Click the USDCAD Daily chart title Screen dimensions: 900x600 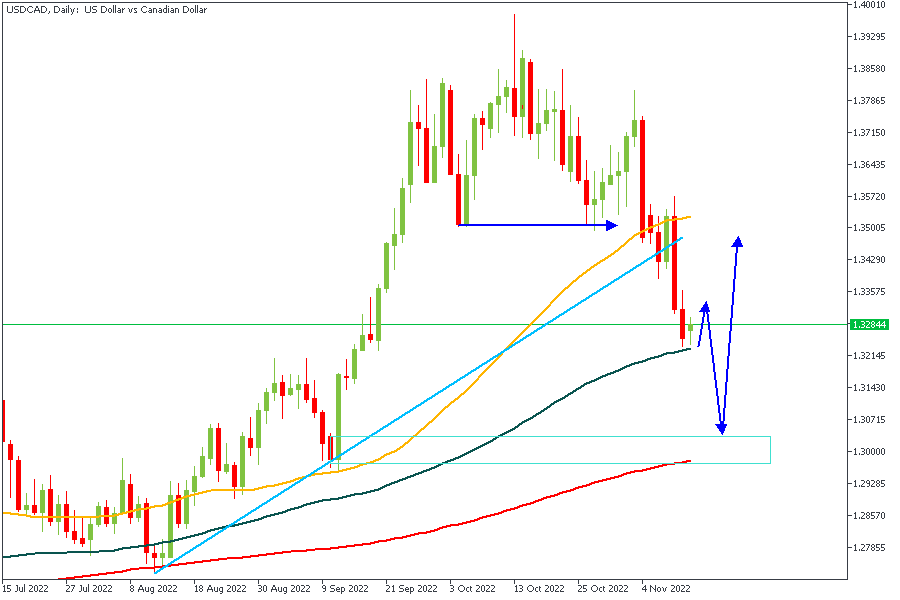click(x=105, y=10)
